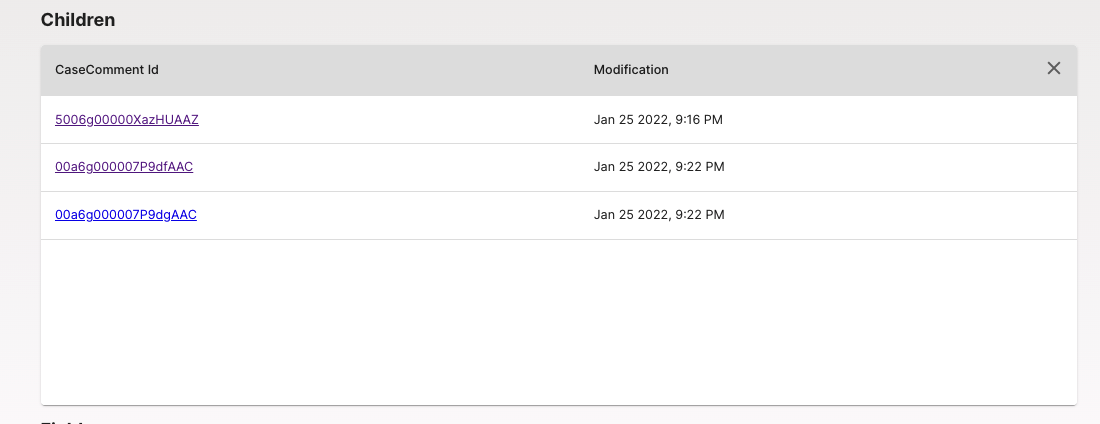
Task: Open the 5006g00000XazHUAAZ record link
Action: pos(127,119)
